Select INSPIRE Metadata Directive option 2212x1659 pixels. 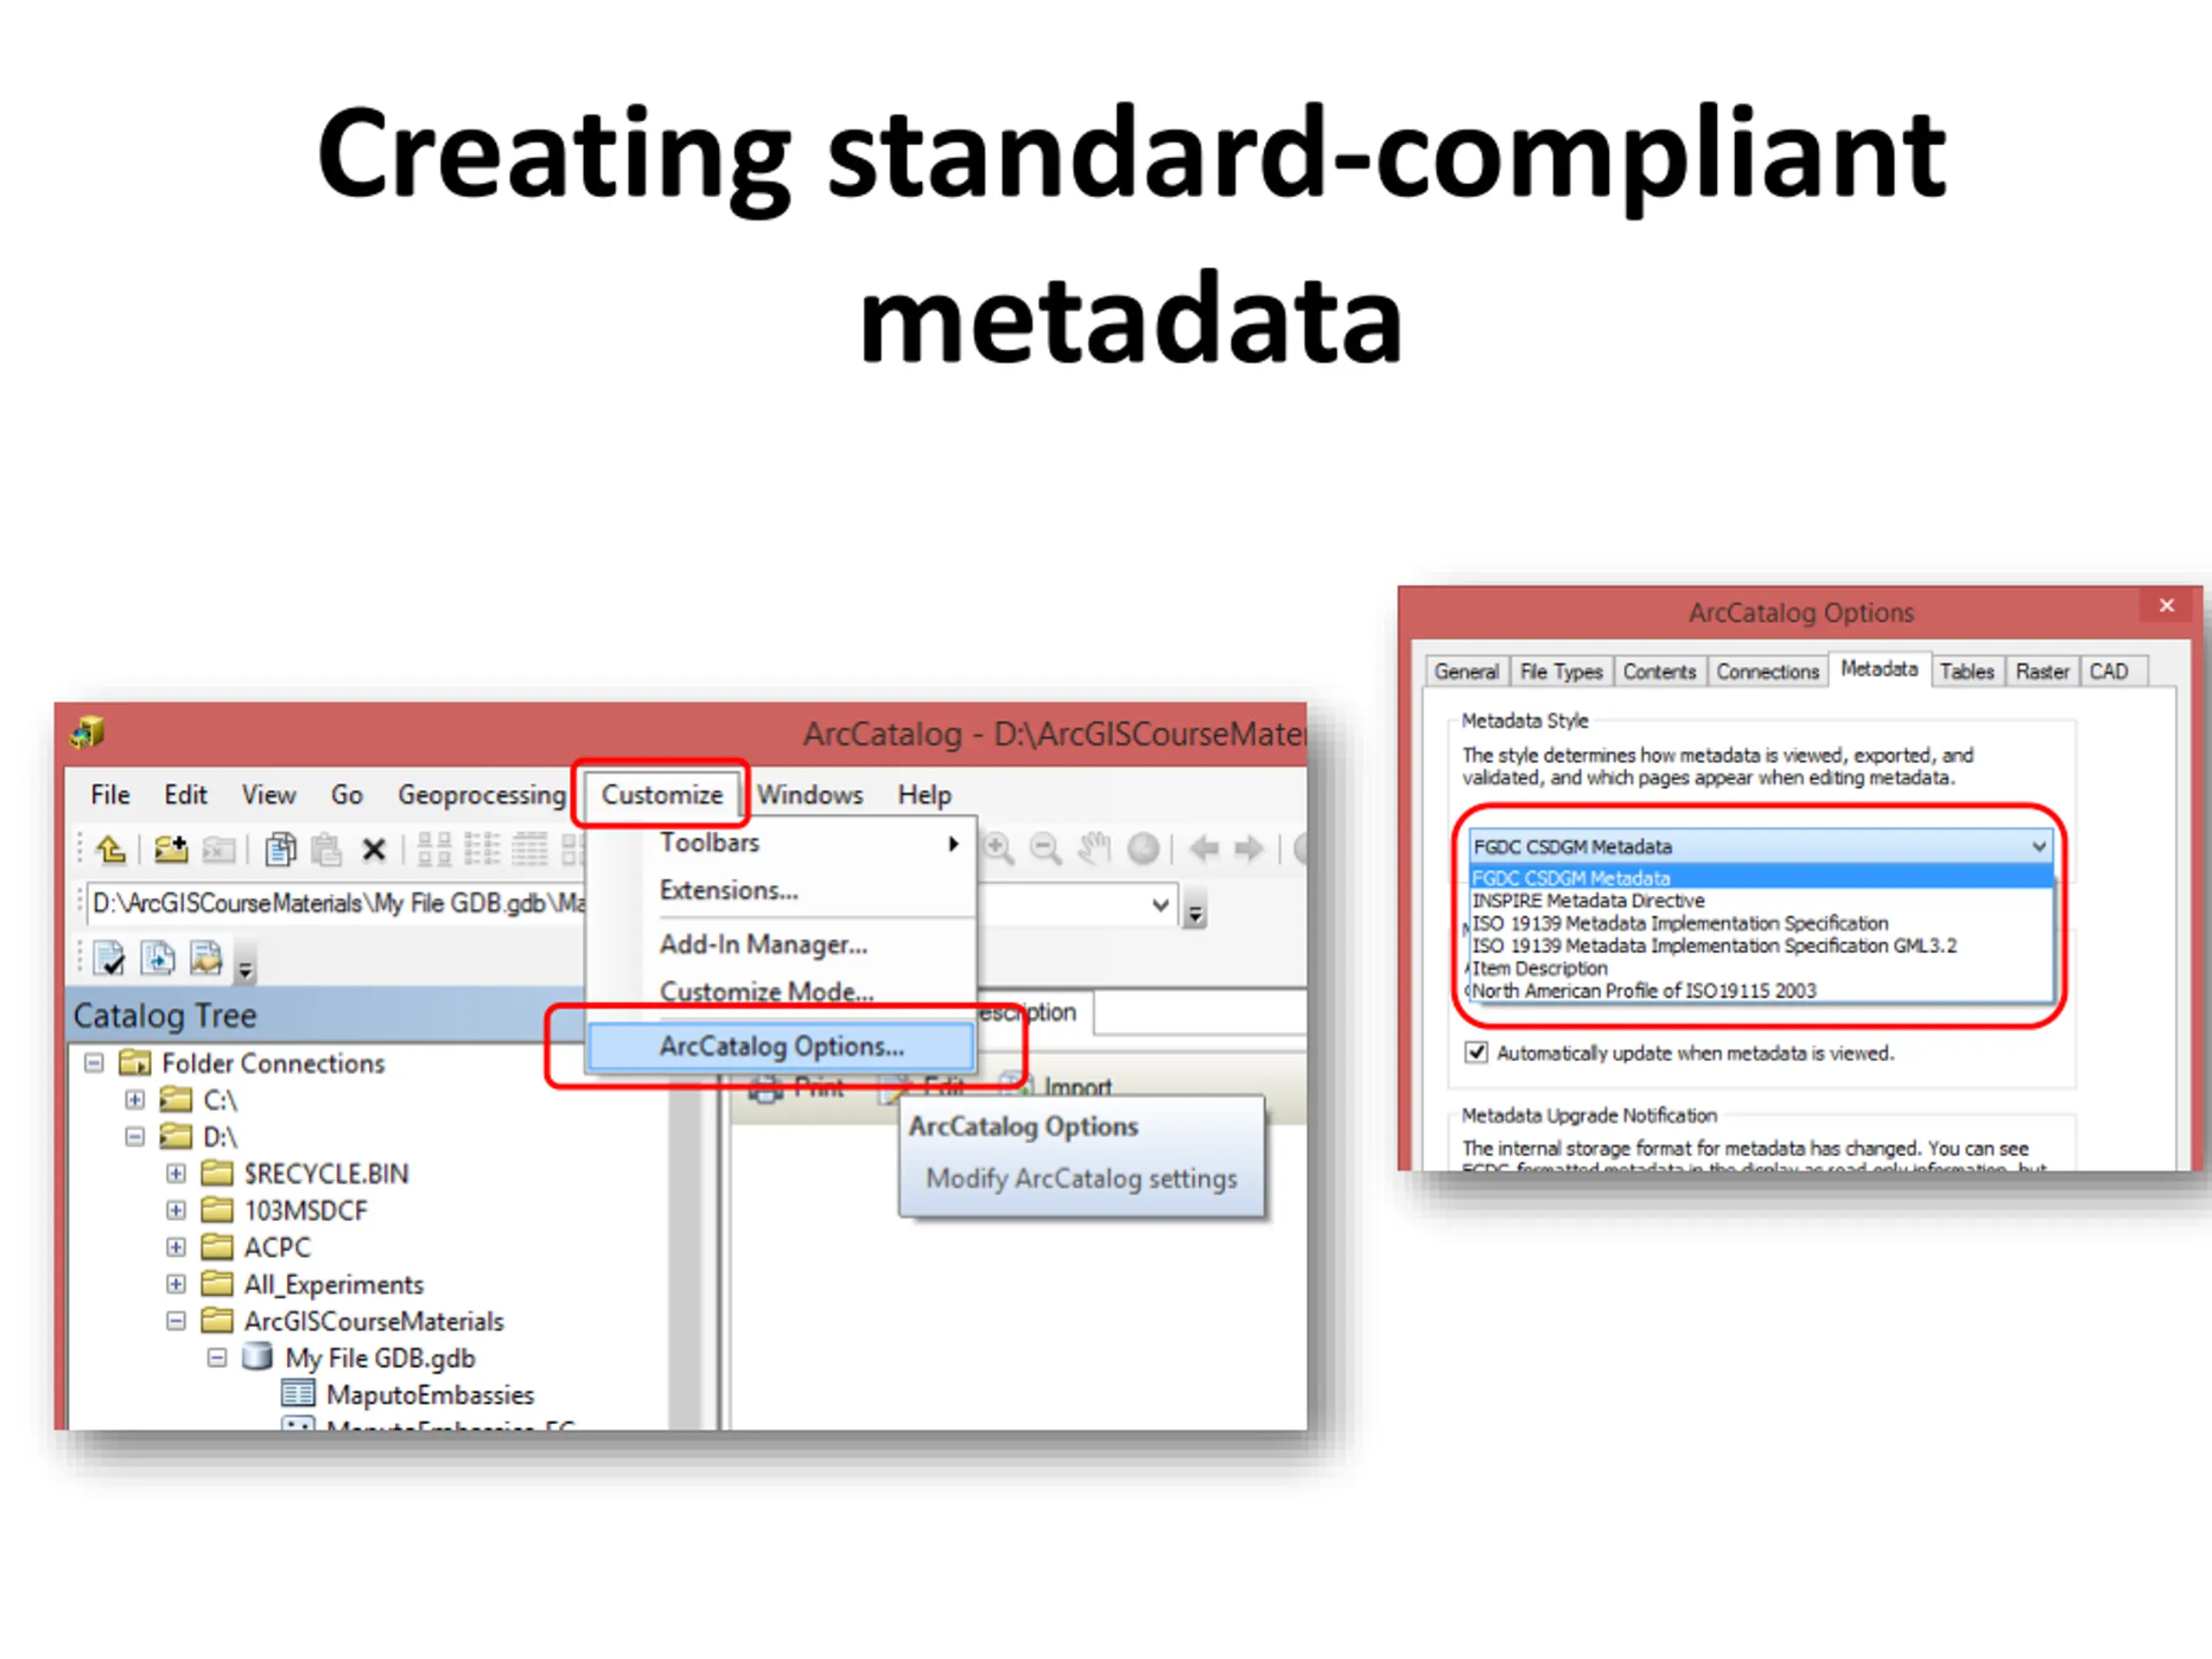[1761, 900]
